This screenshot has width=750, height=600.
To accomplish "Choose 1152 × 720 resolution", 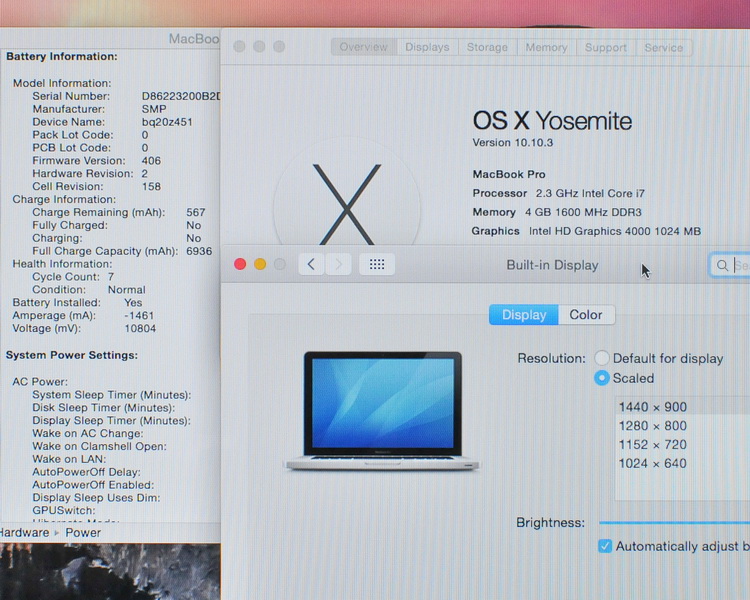I will click(683, 444).
